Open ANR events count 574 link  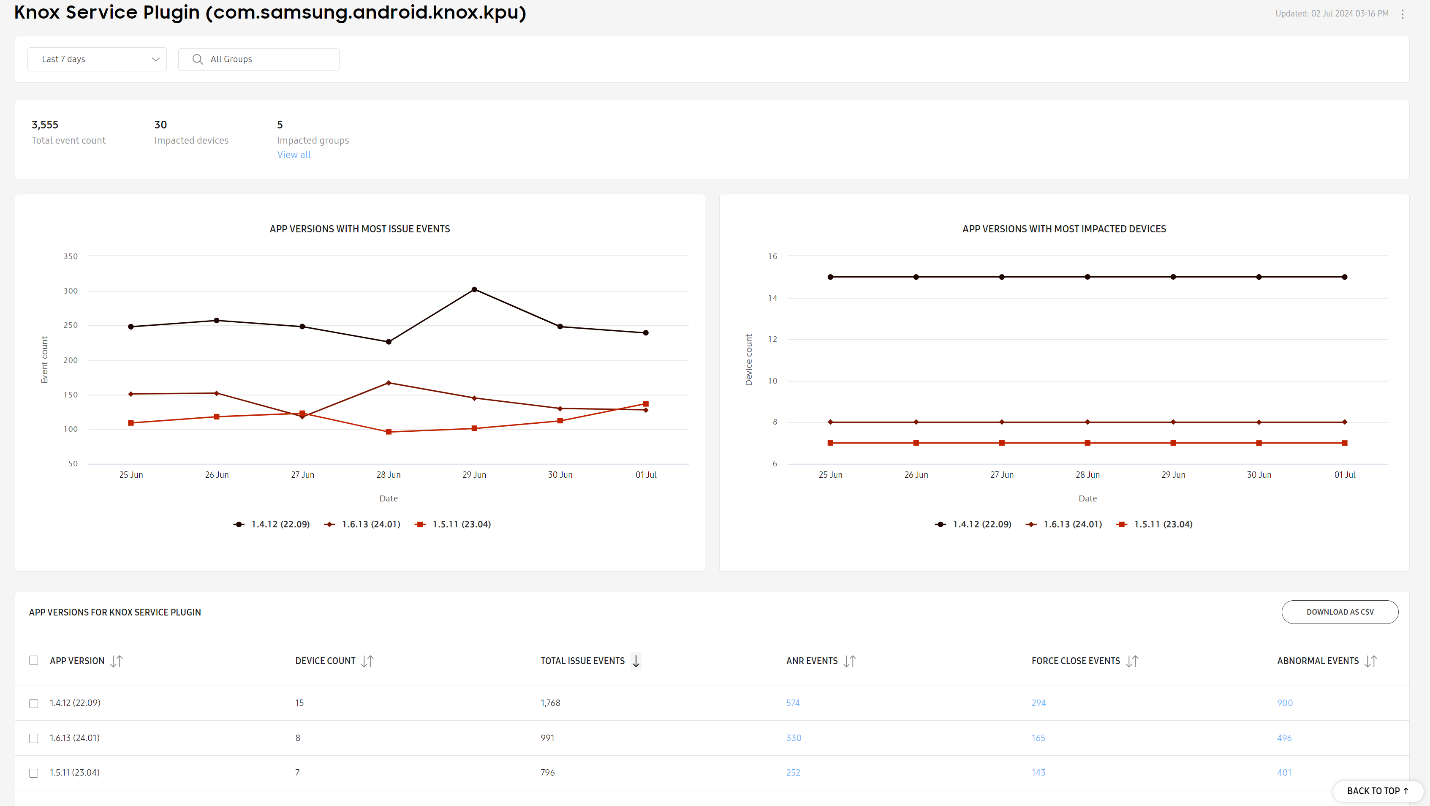793,703
